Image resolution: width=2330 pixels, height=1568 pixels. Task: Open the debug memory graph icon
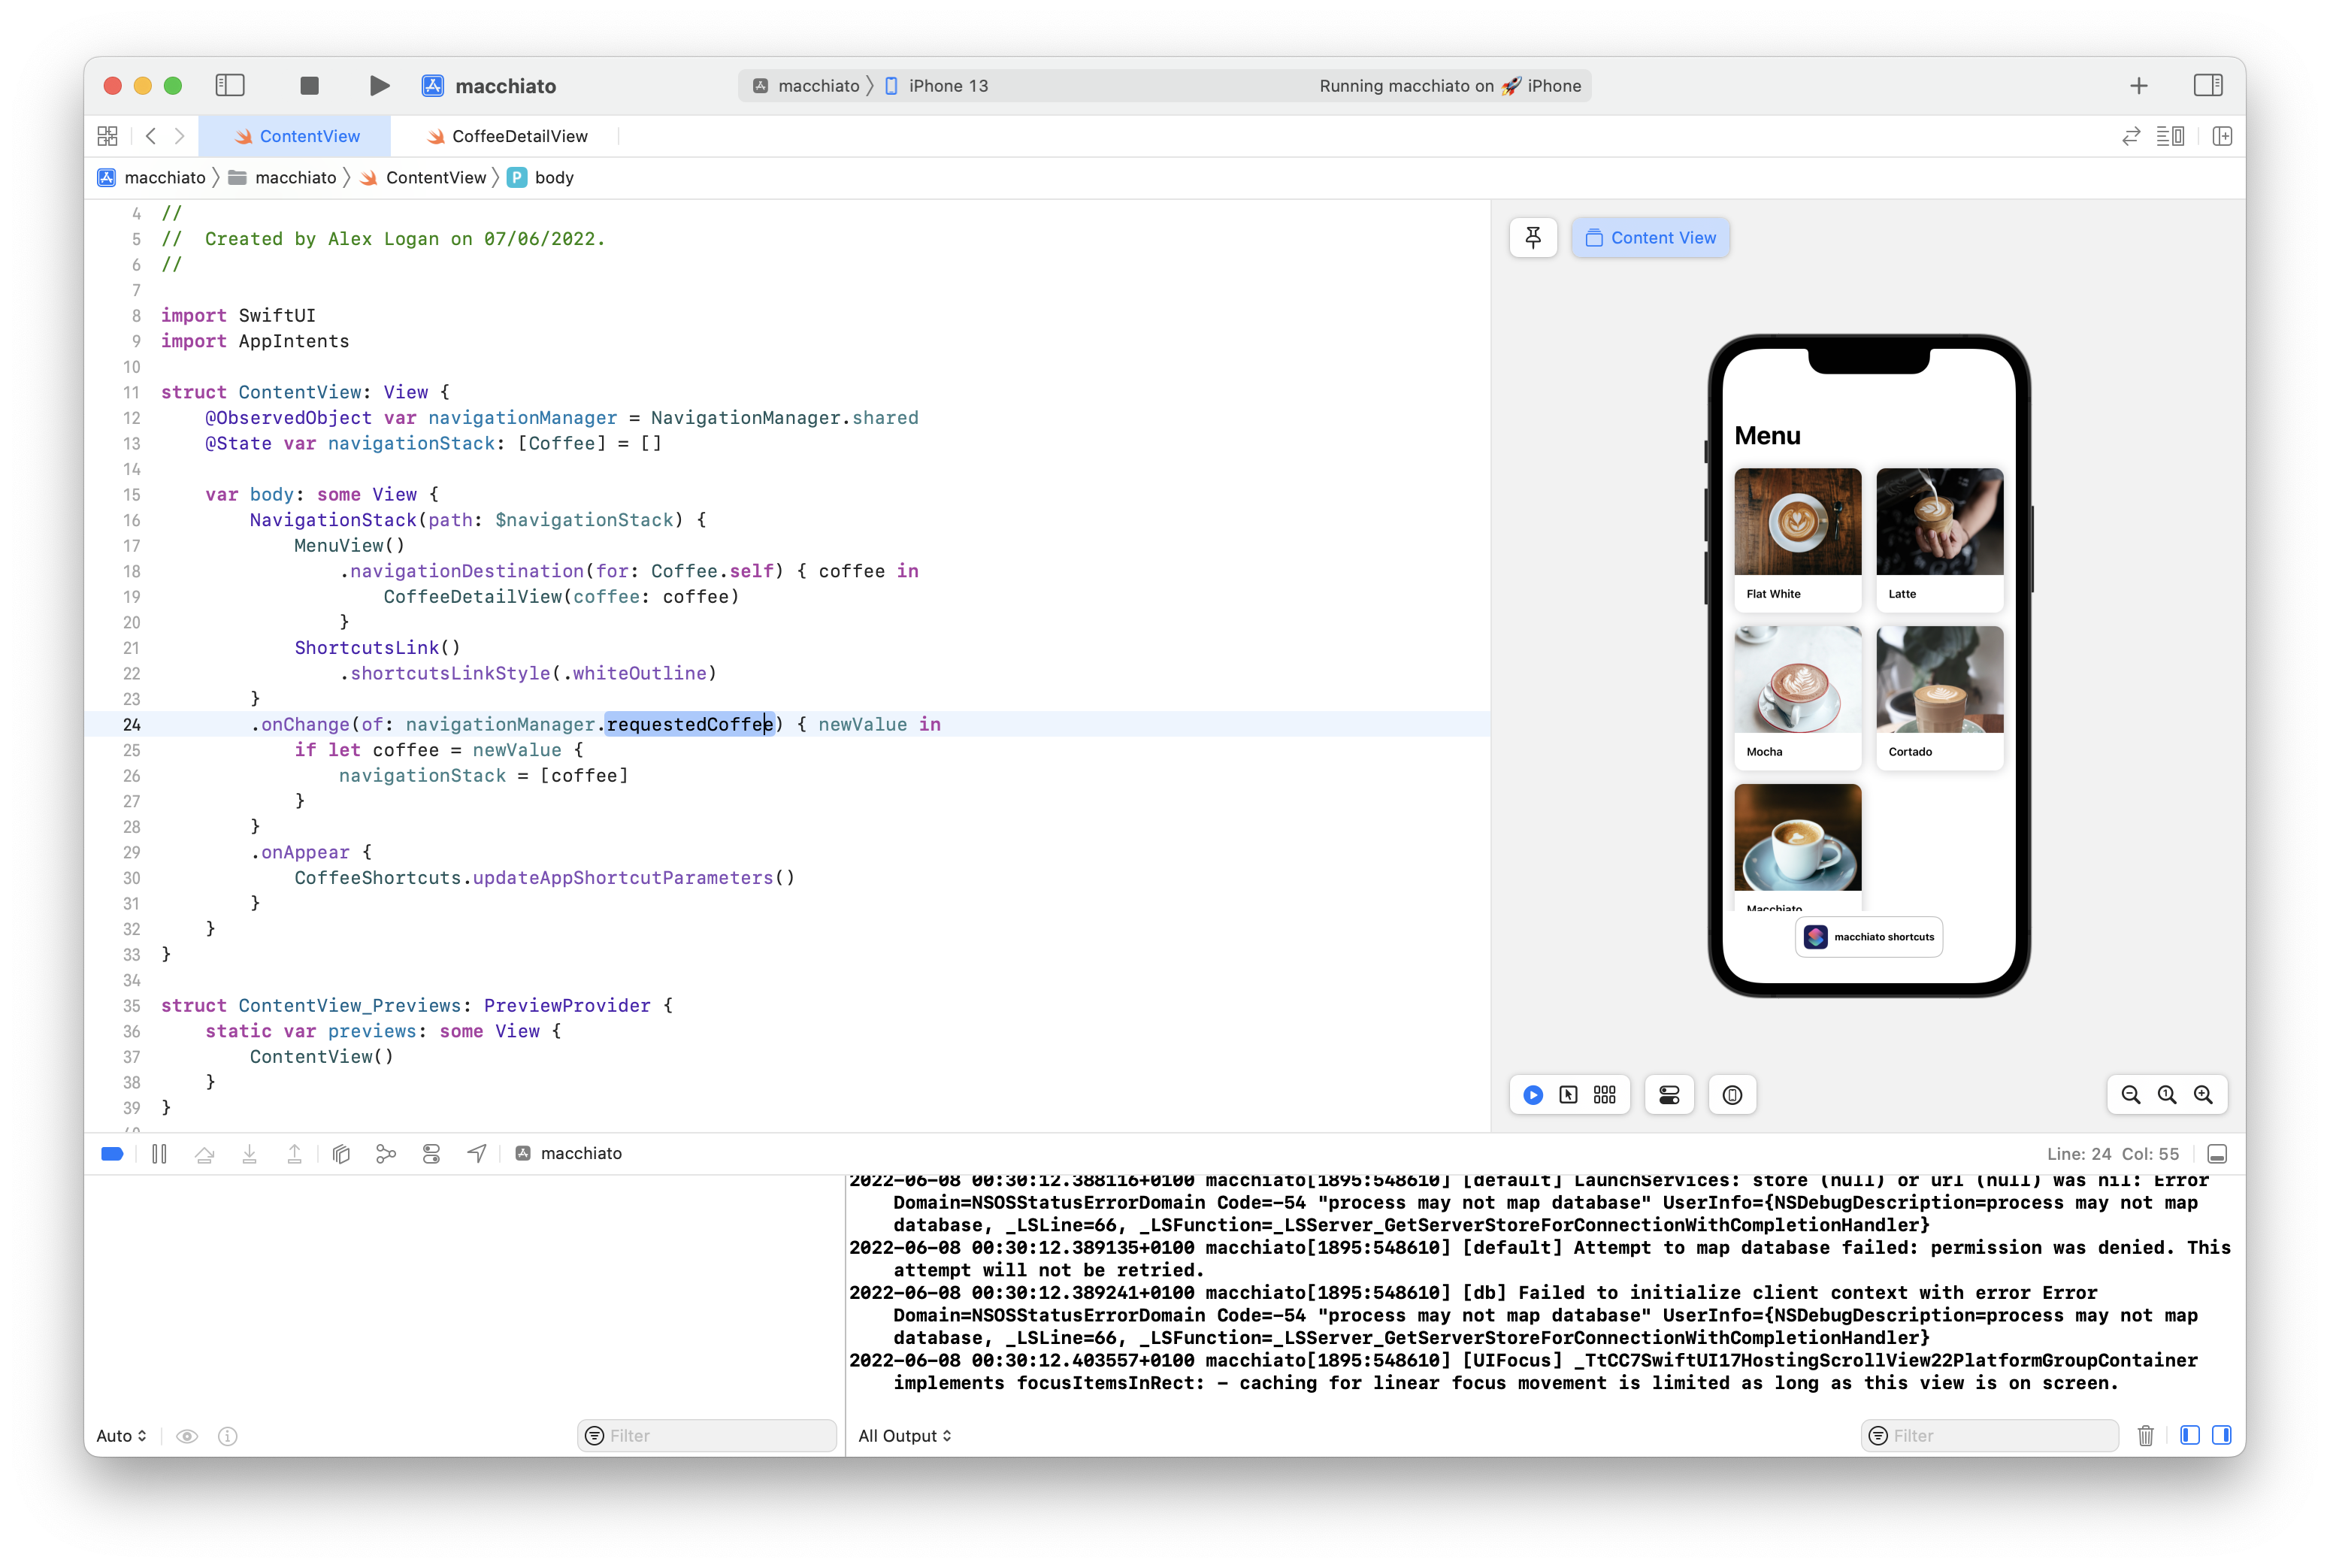point(386,1154)
